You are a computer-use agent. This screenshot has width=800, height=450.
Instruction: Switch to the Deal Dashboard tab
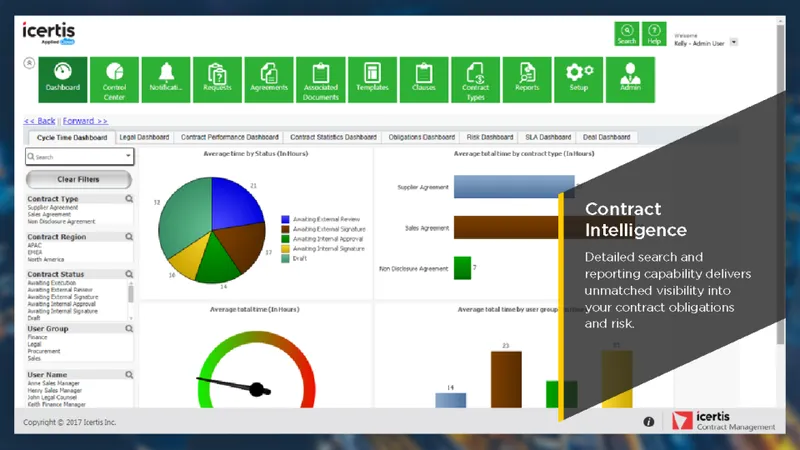tap(606, 137)
